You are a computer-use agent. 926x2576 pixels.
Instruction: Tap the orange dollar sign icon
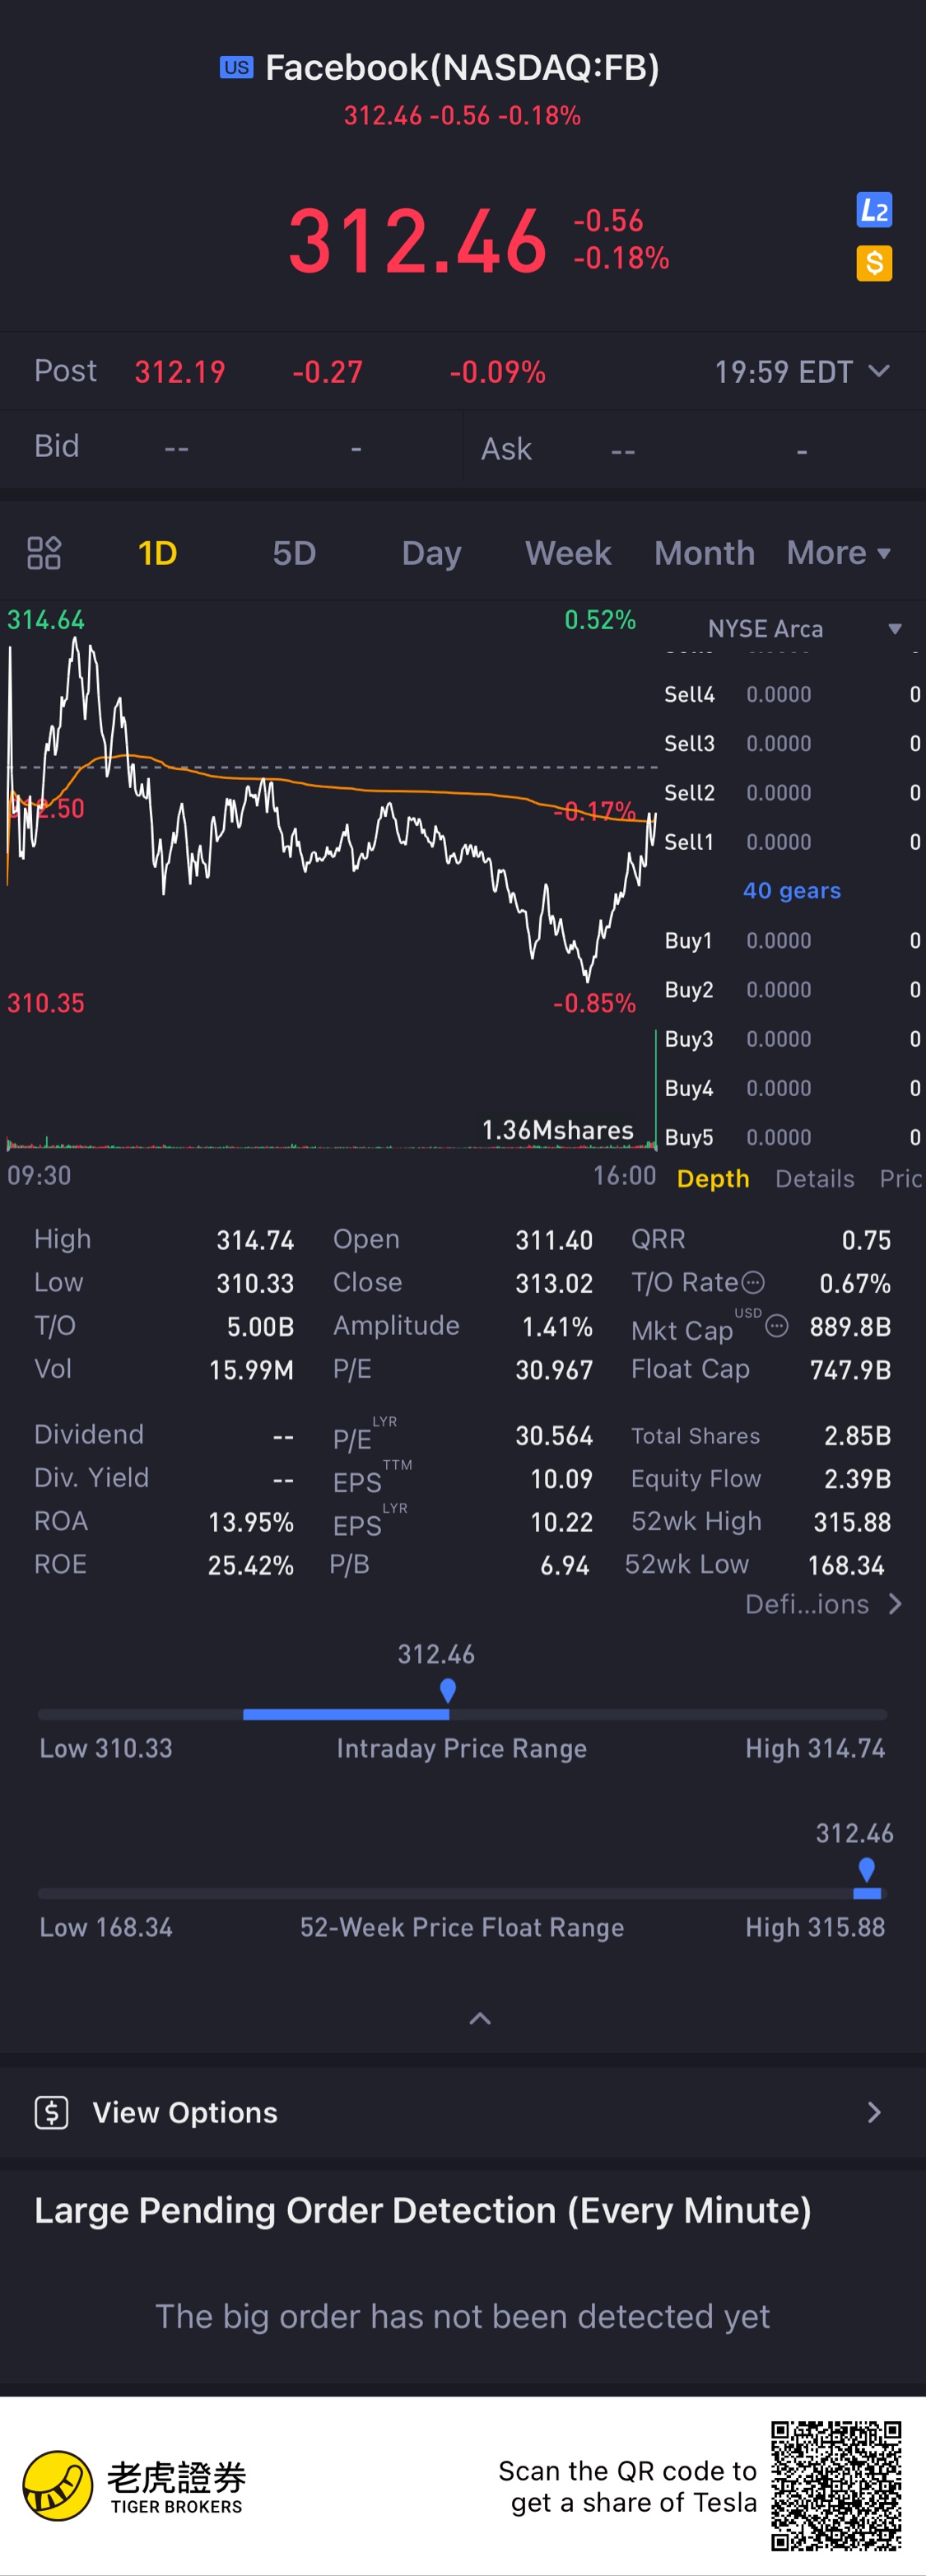pyautogui.click(x=874, y=263)
